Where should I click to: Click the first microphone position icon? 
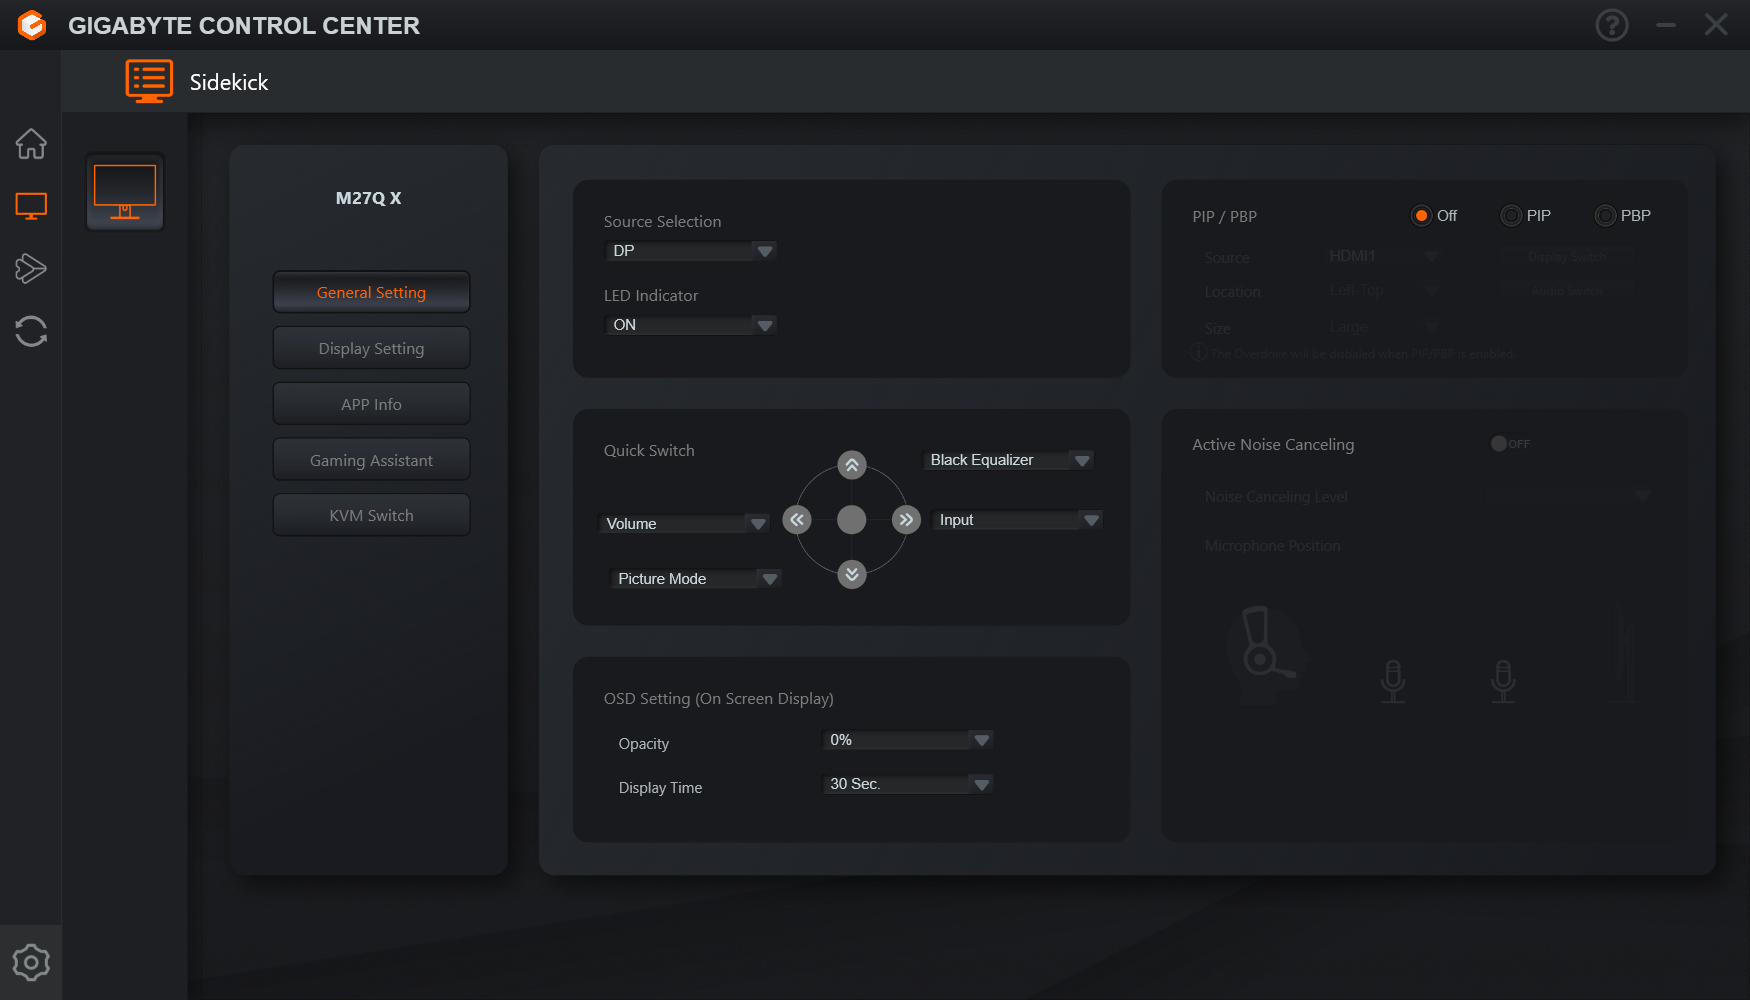(1393, 681)
